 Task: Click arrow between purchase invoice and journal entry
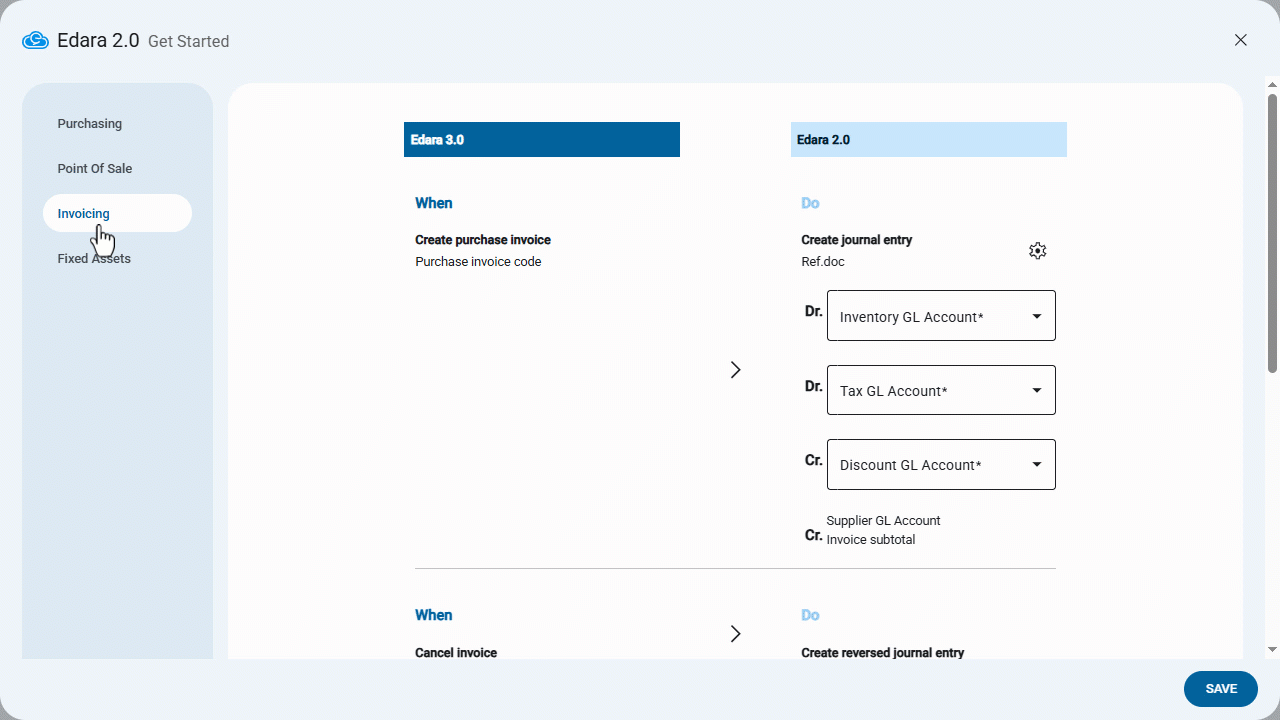point(735,370)
